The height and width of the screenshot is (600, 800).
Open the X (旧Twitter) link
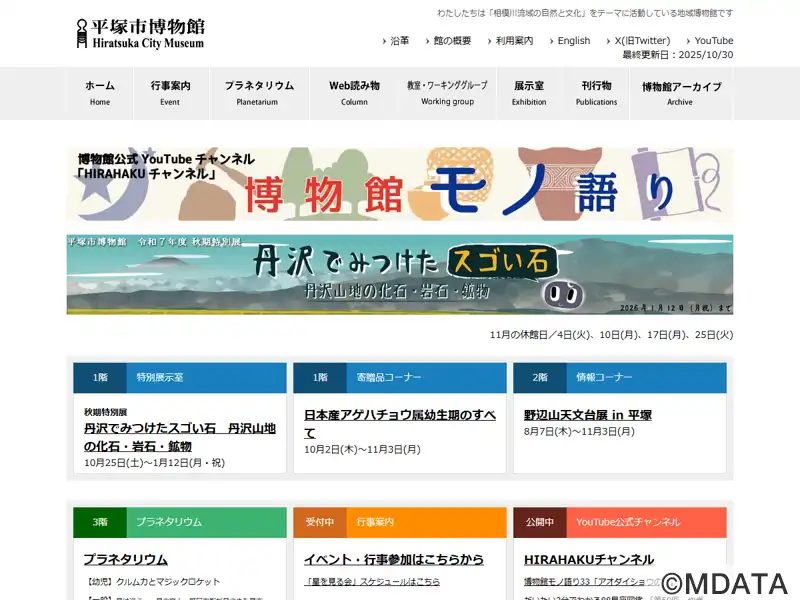pyautogui.click(x=642, y=41)
